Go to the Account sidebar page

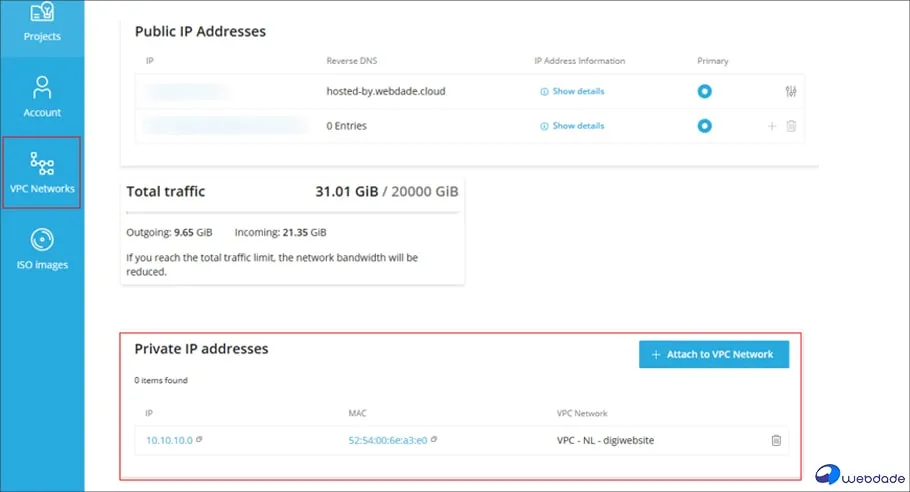coord(42,96)
